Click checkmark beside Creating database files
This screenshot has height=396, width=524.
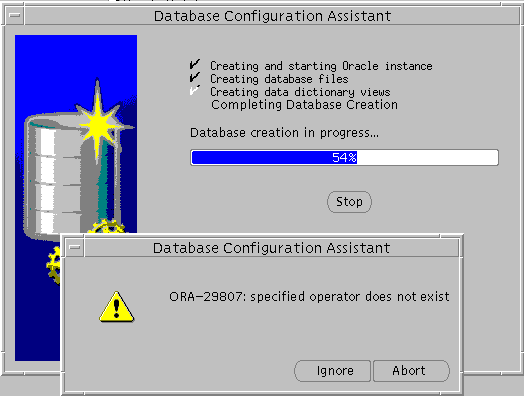195,77
